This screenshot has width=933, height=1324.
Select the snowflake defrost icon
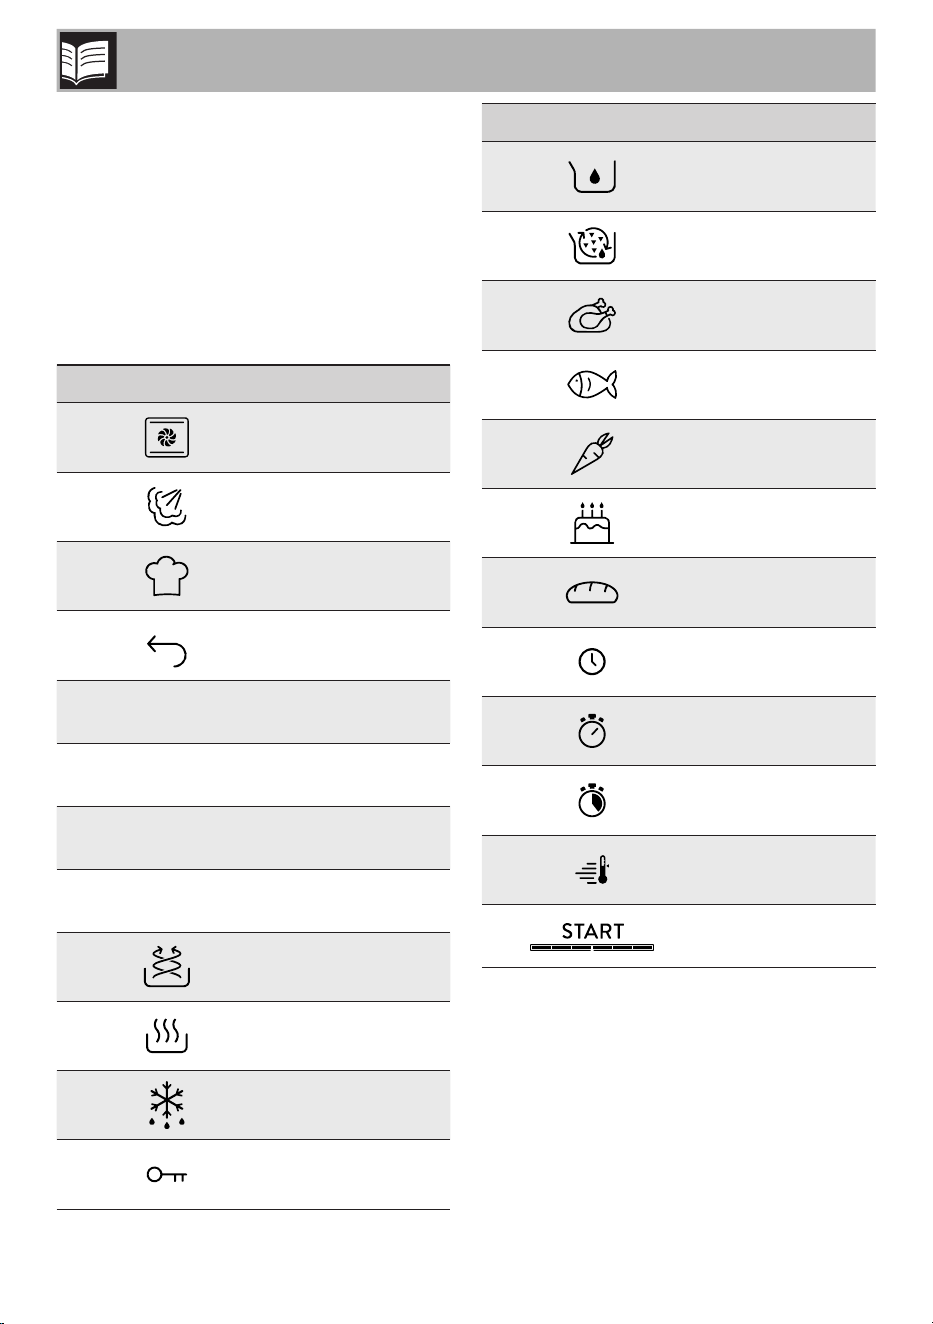pos(167,1106)
